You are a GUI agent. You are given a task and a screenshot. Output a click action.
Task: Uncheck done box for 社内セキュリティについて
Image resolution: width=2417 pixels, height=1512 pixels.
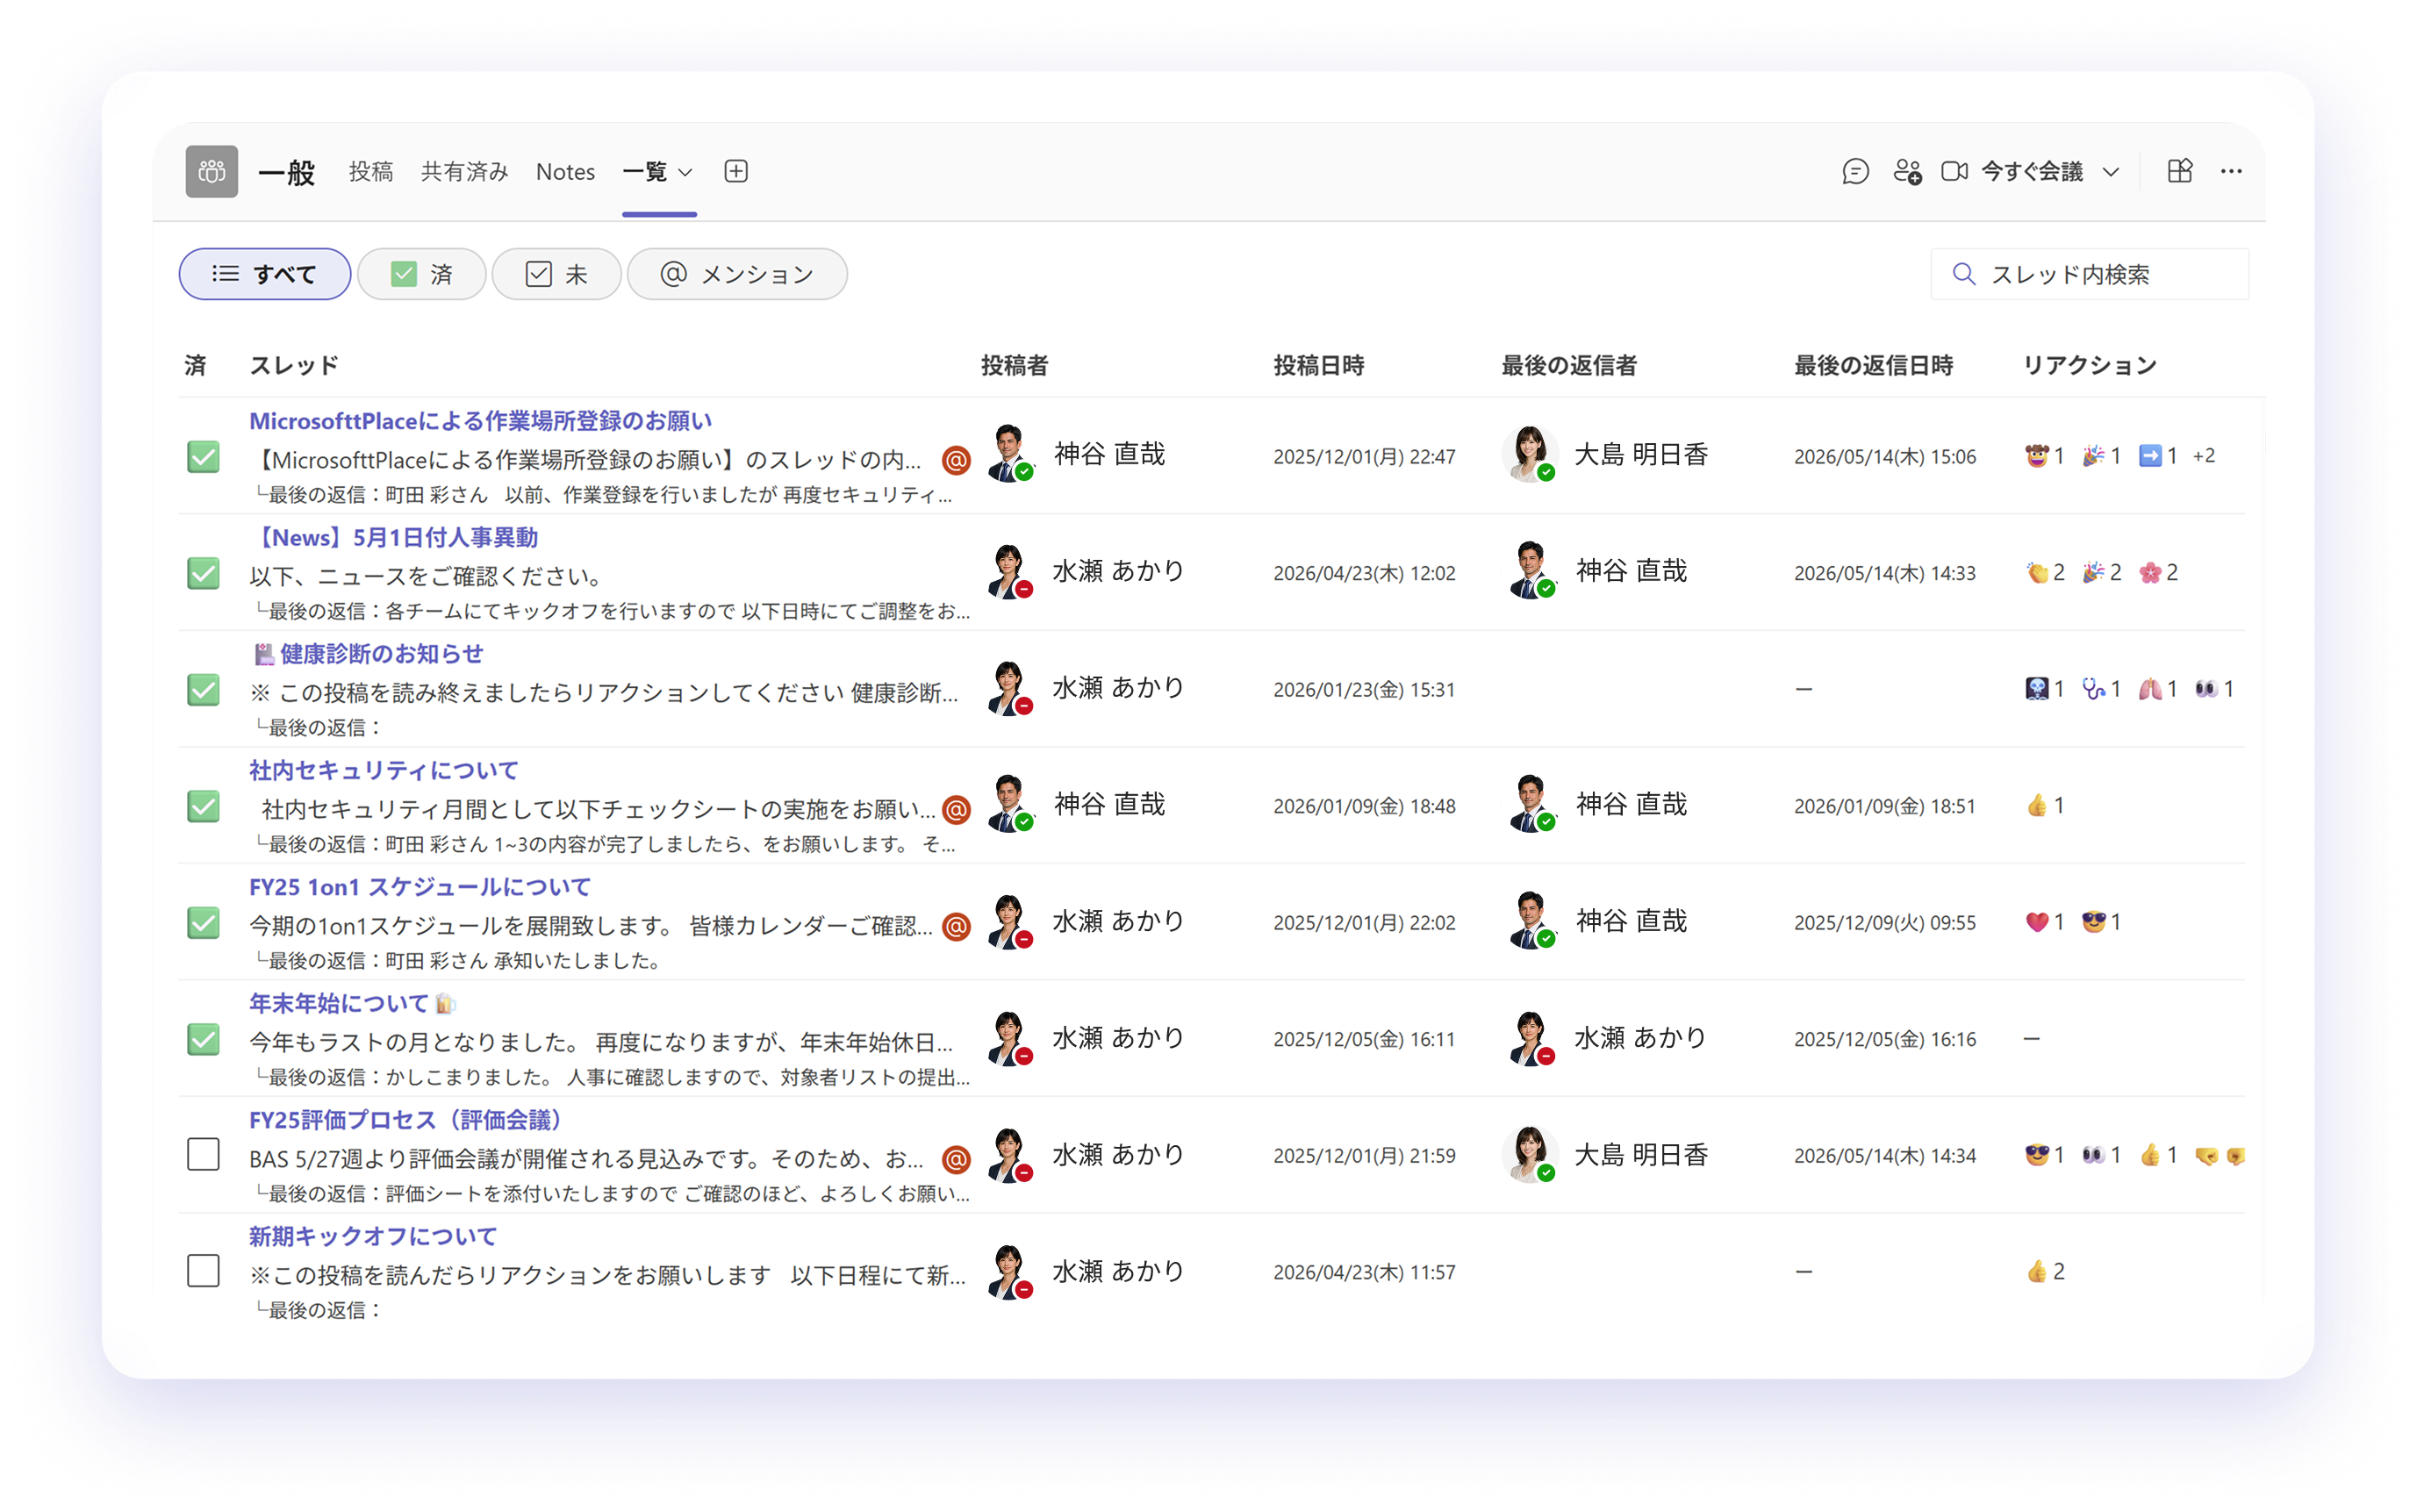point(203,806)
